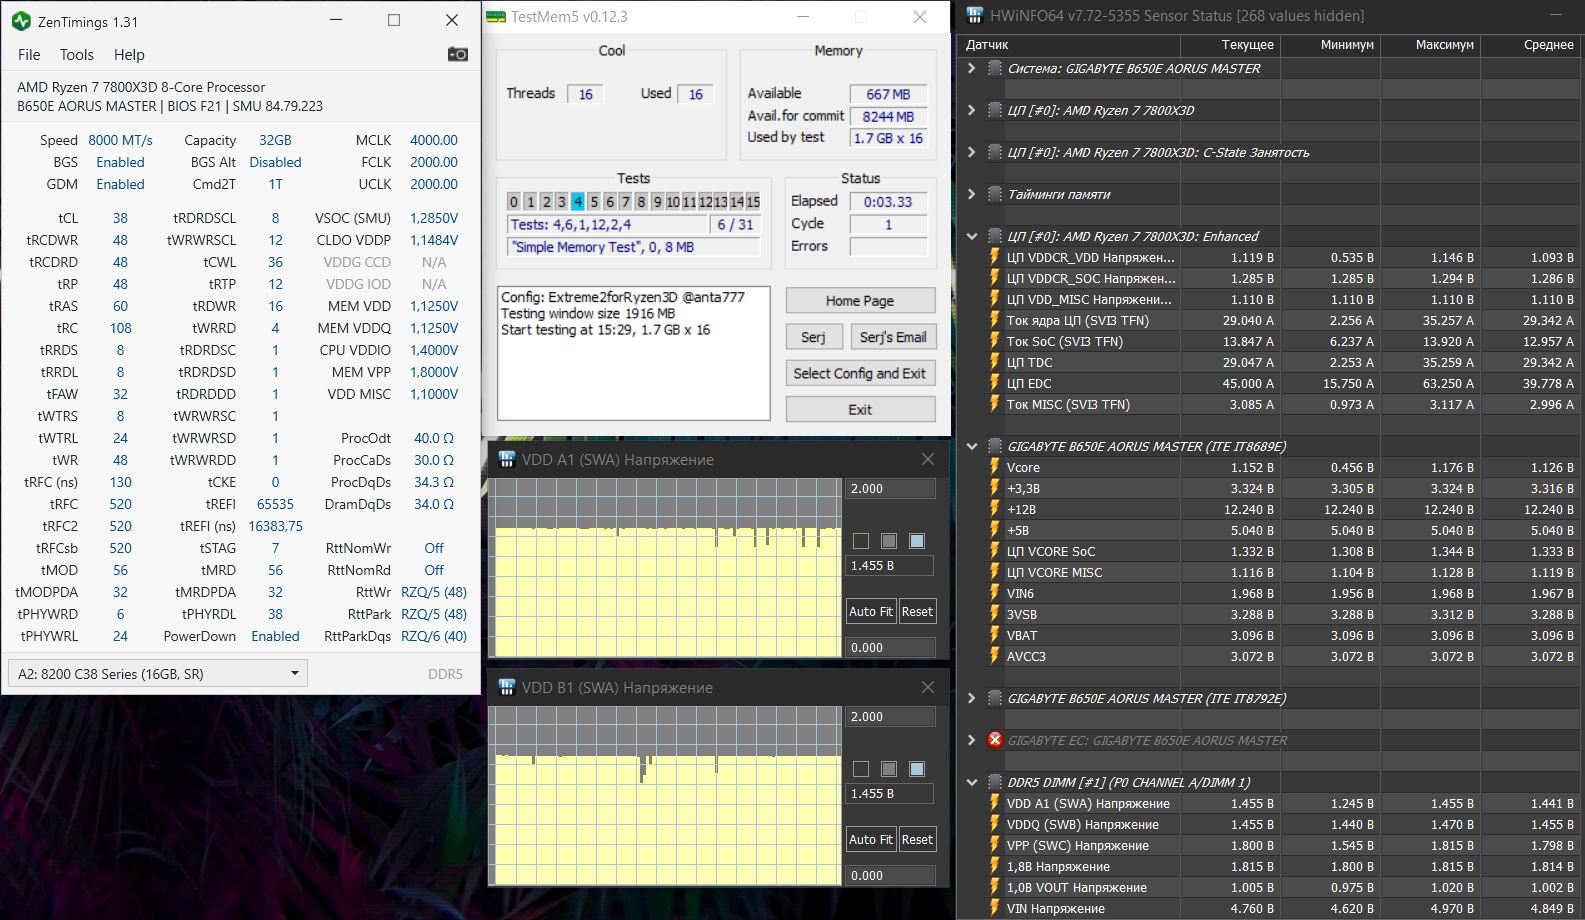
Task: Click the Select Config and Exit button
Action: click(x=860, y=373)
